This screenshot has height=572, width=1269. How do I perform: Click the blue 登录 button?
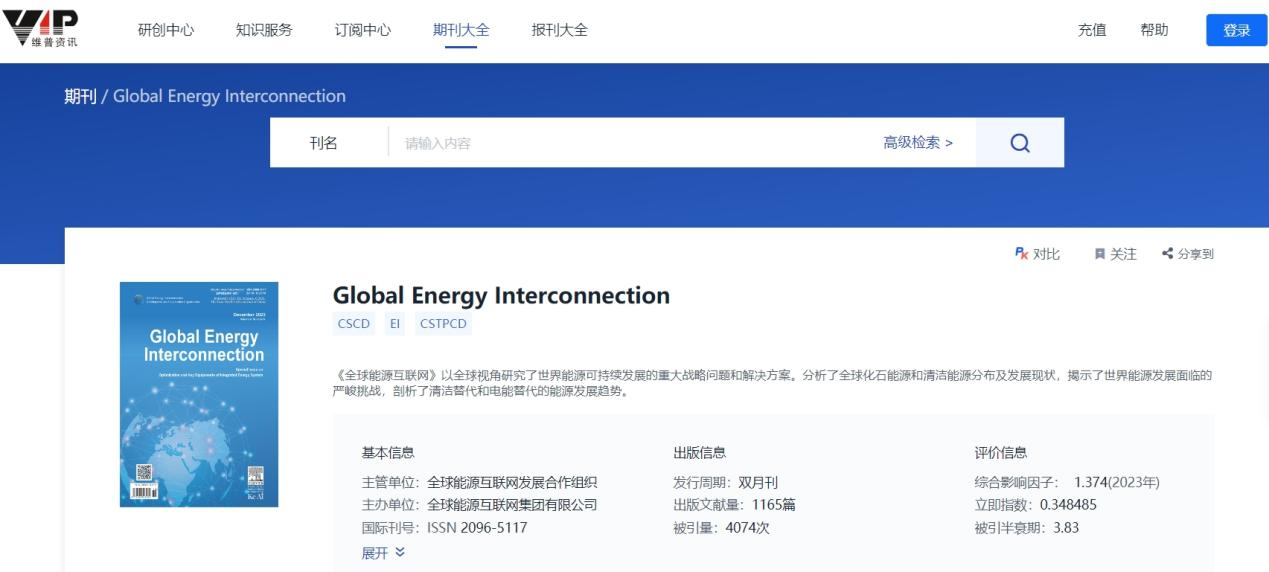pos(1237,30)
